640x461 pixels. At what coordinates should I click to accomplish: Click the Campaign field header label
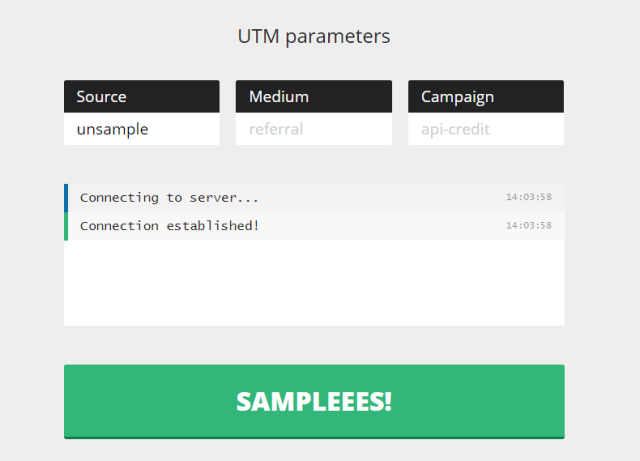point(457,97)
